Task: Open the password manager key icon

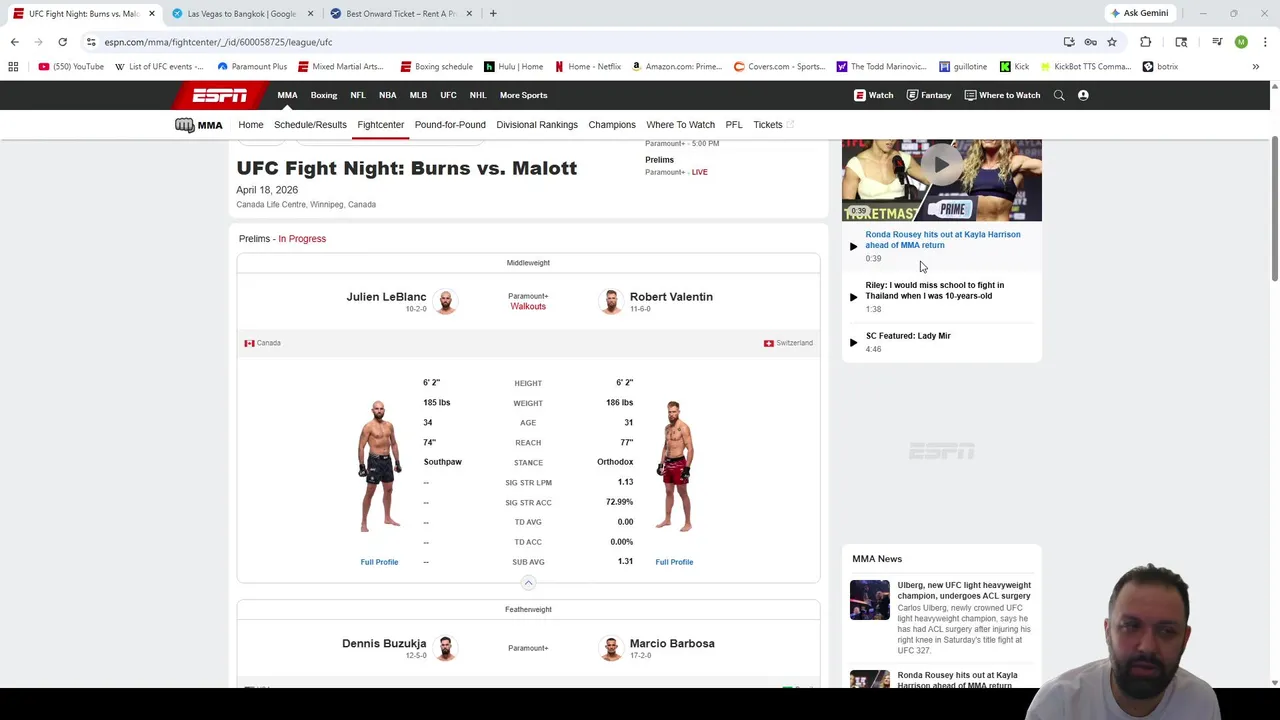Action: tap(1090, 42)
